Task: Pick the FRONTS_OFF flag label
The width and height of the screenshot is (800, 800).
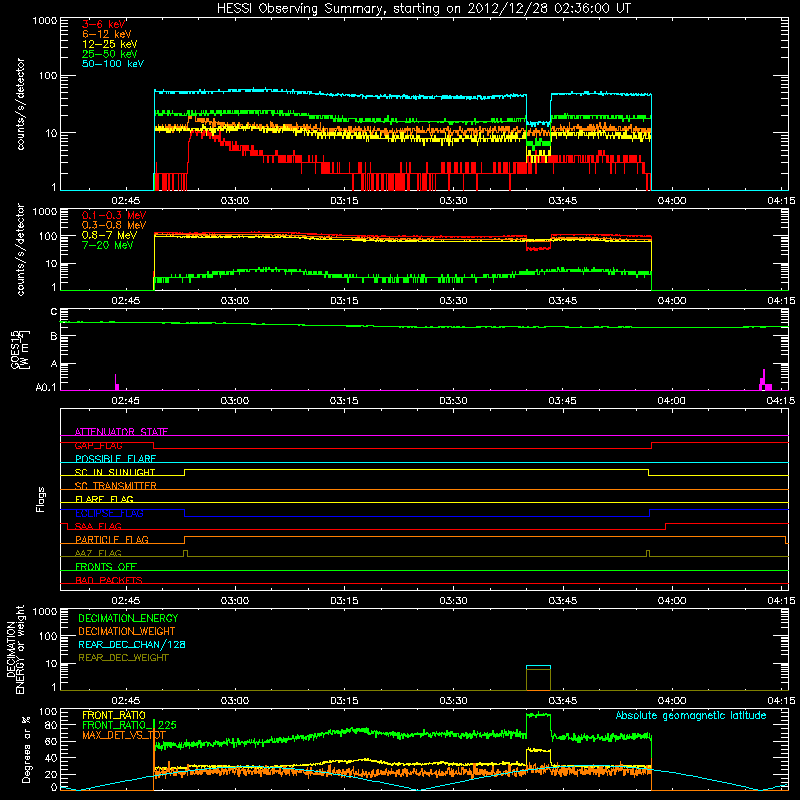Action: click(x=106, y=566)
